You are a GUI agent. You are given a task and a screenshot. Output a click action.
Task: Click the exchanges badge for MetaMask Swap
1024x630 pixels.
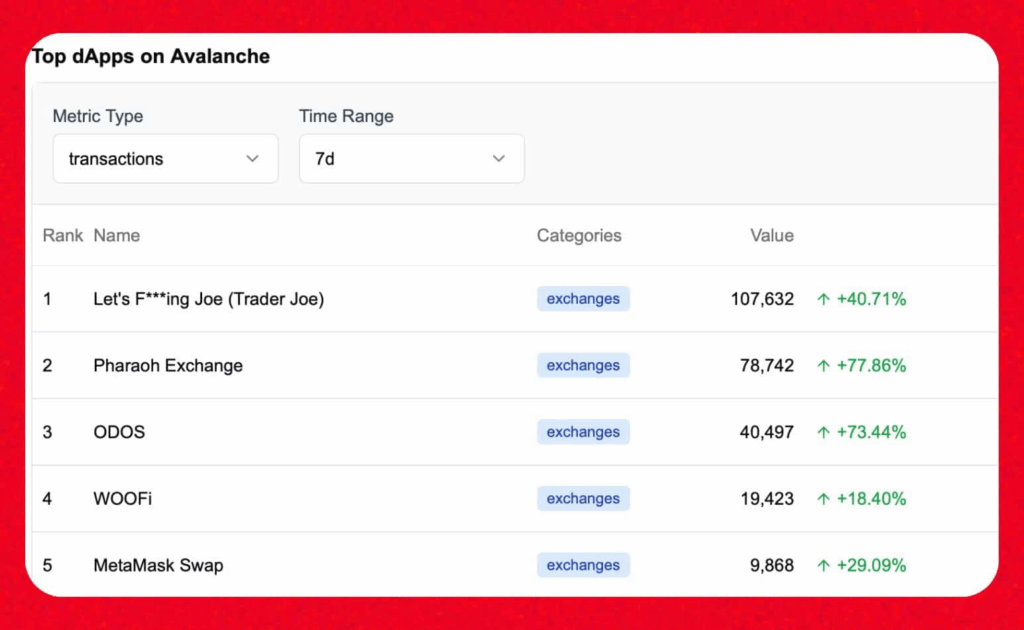(583, 565)
